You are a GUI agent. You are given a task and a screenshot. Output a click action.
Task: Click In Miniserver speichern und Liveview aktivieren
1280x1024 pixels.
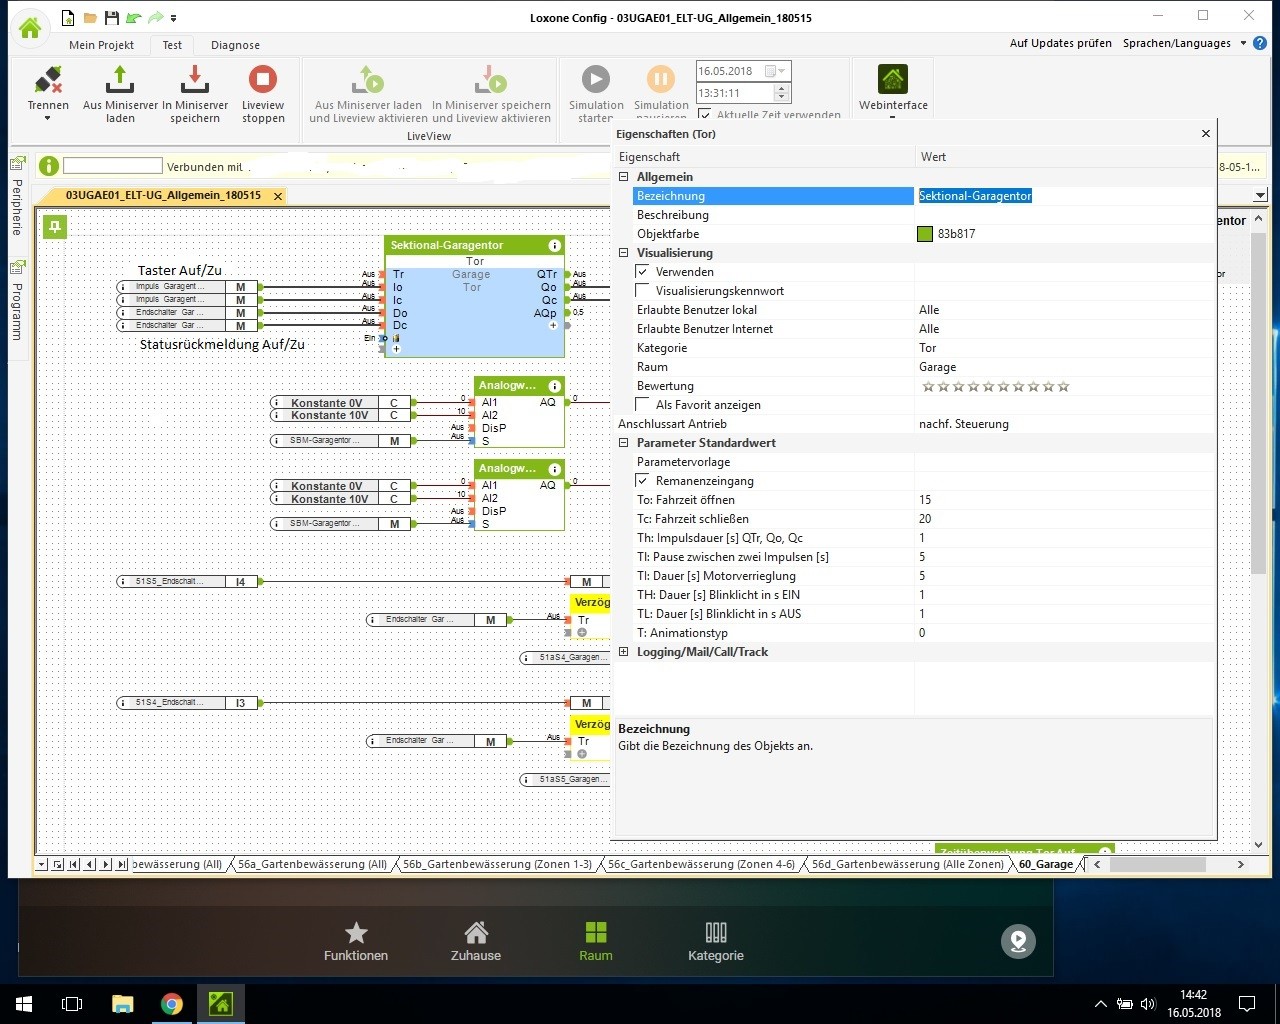point(491,94)
